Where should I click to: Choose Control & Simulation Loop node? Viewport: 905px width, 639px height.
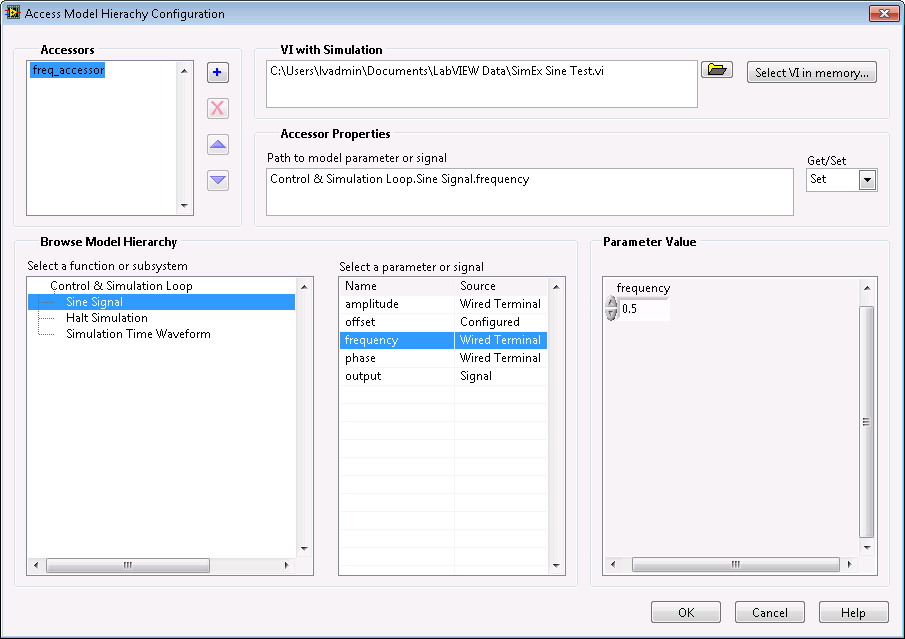click(121, 286)
